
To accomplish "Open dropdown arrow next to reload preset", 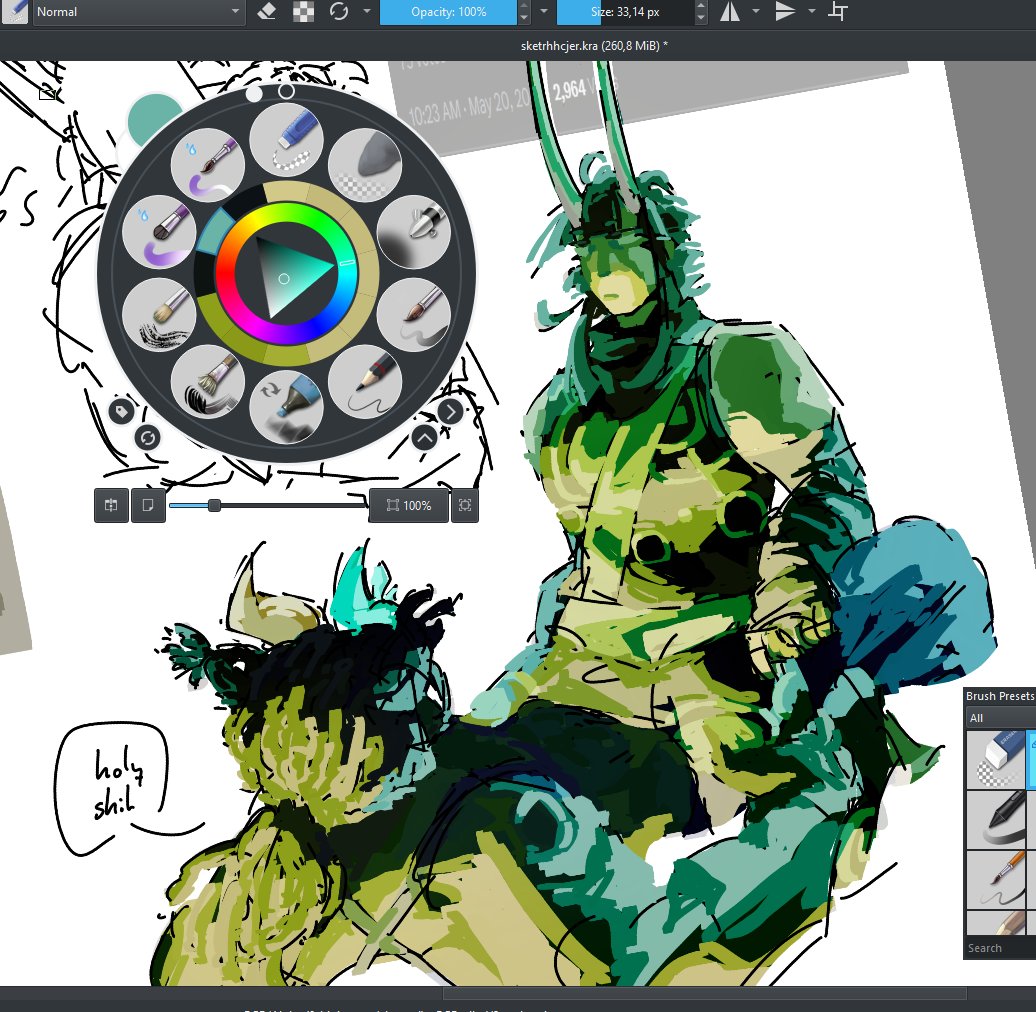I will pos(367,11).
